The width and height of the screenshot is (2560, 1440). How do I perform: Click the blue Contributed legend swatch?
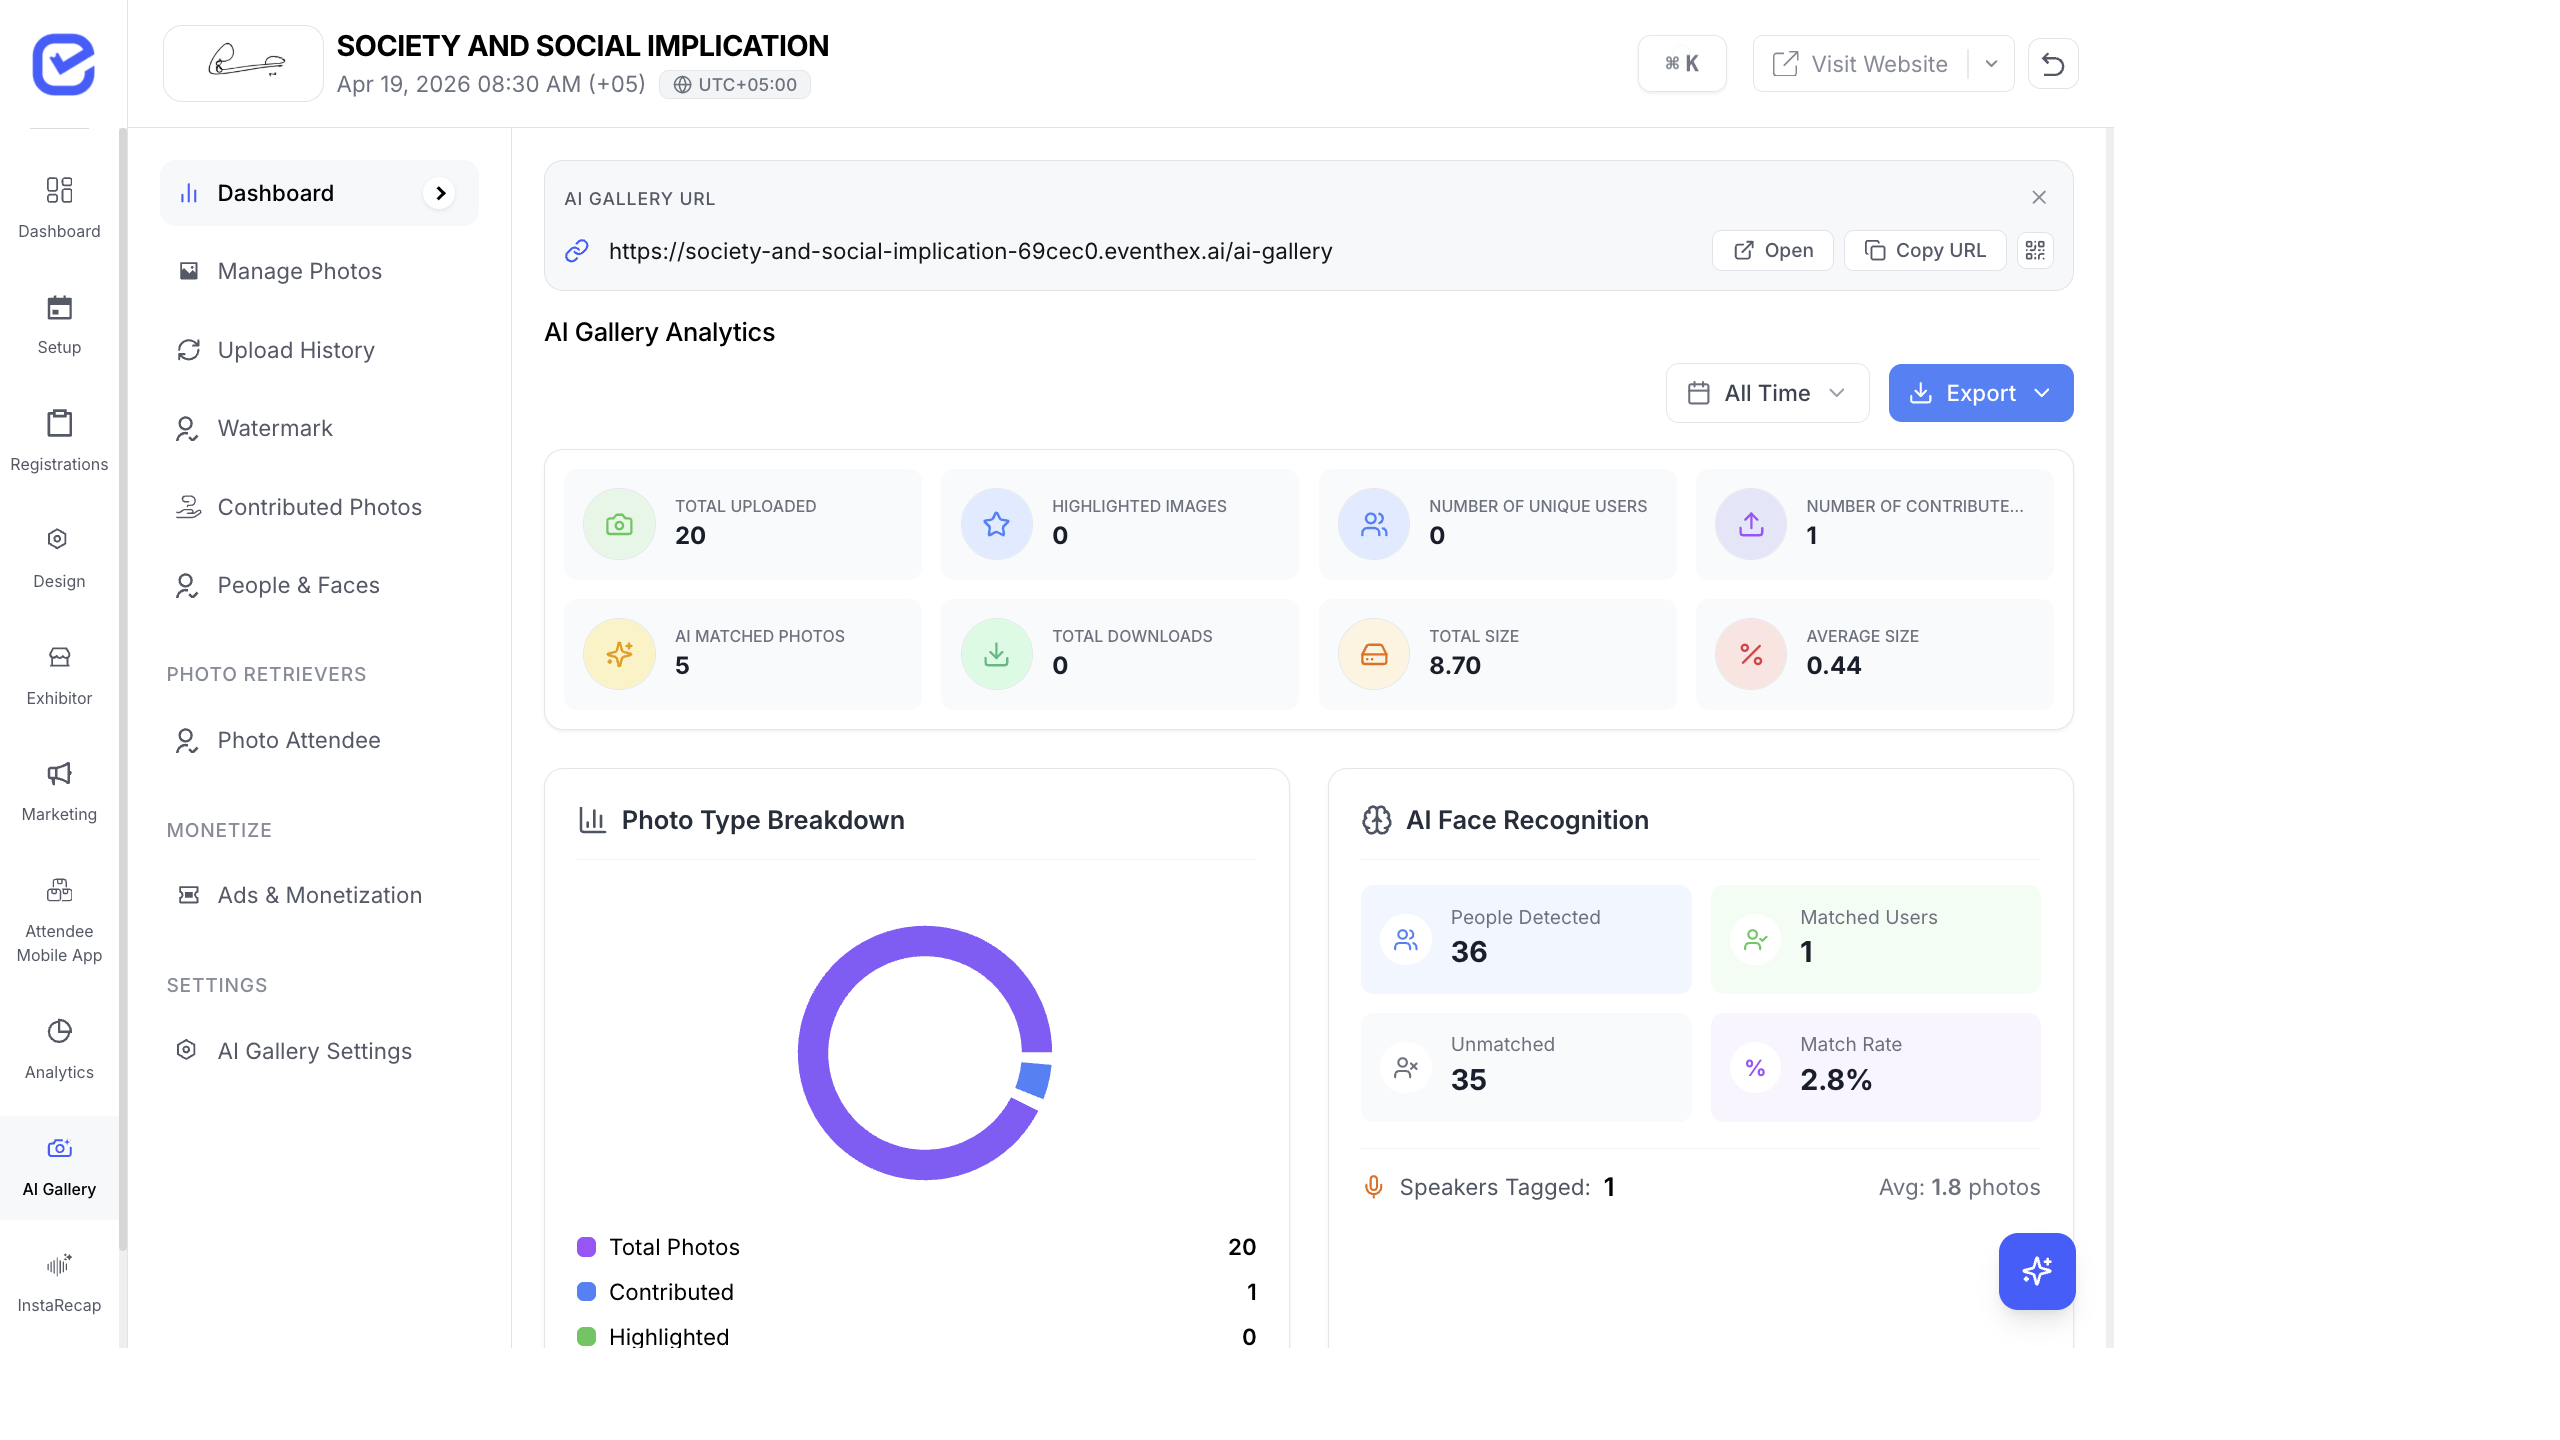[587, 1292]
